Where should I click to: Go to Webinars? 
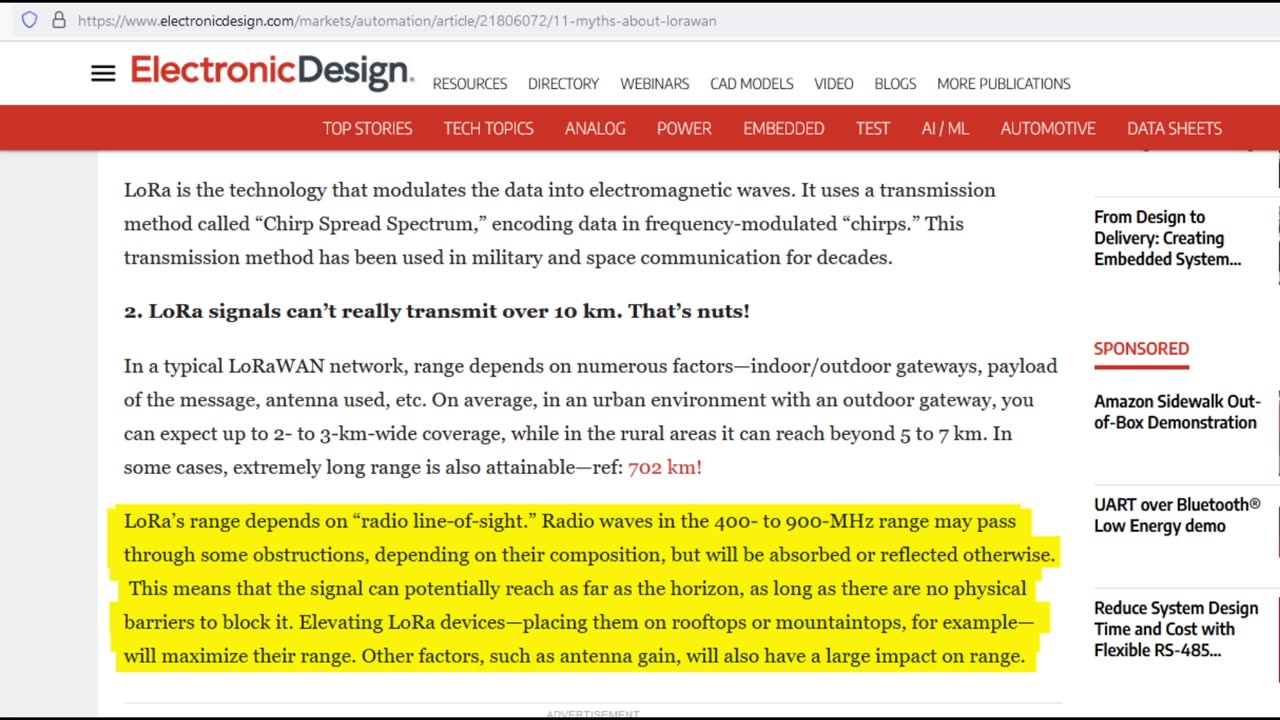(x=655, y=84)
